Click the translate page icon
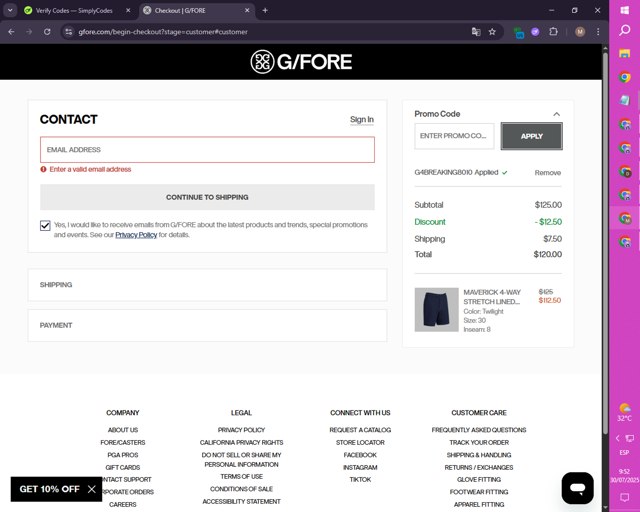 tap(476, 32)
